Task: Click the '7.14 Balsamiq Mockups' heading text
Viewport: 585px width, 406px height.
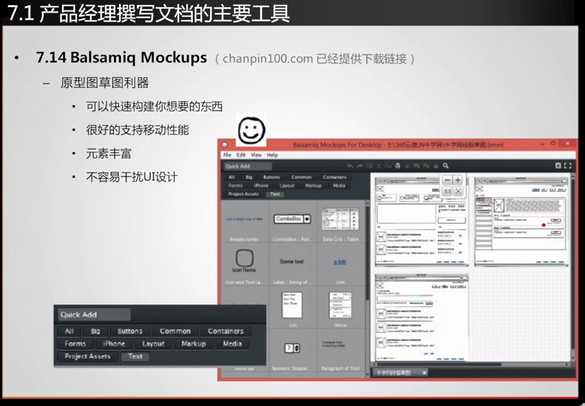Action: point(121,57)
